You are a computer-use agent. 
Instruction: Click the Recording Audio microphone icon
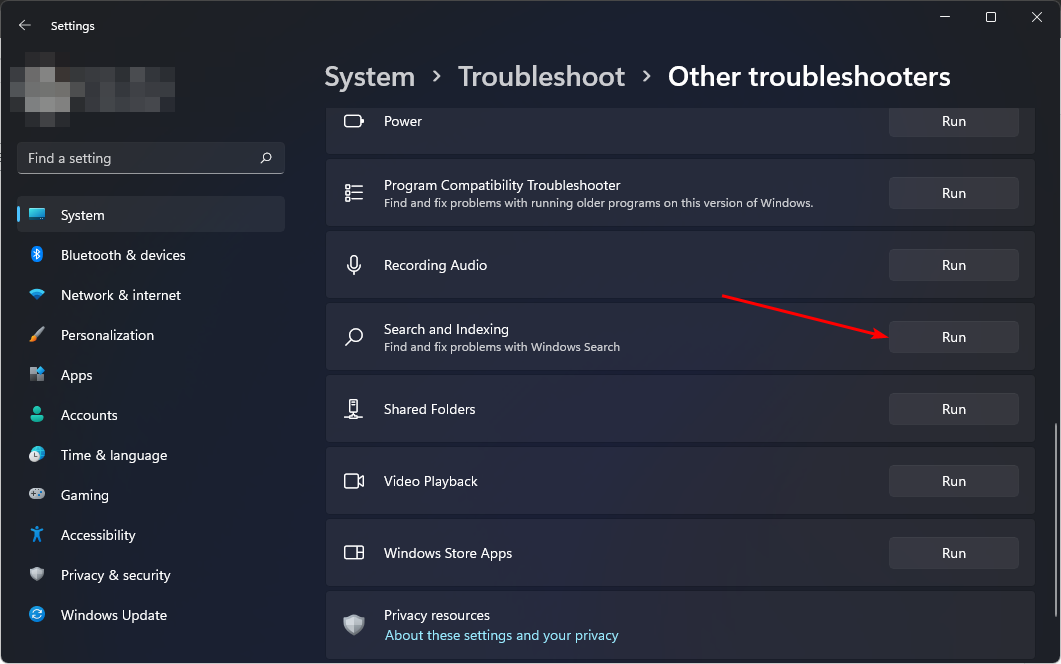(x=354, y=265)
